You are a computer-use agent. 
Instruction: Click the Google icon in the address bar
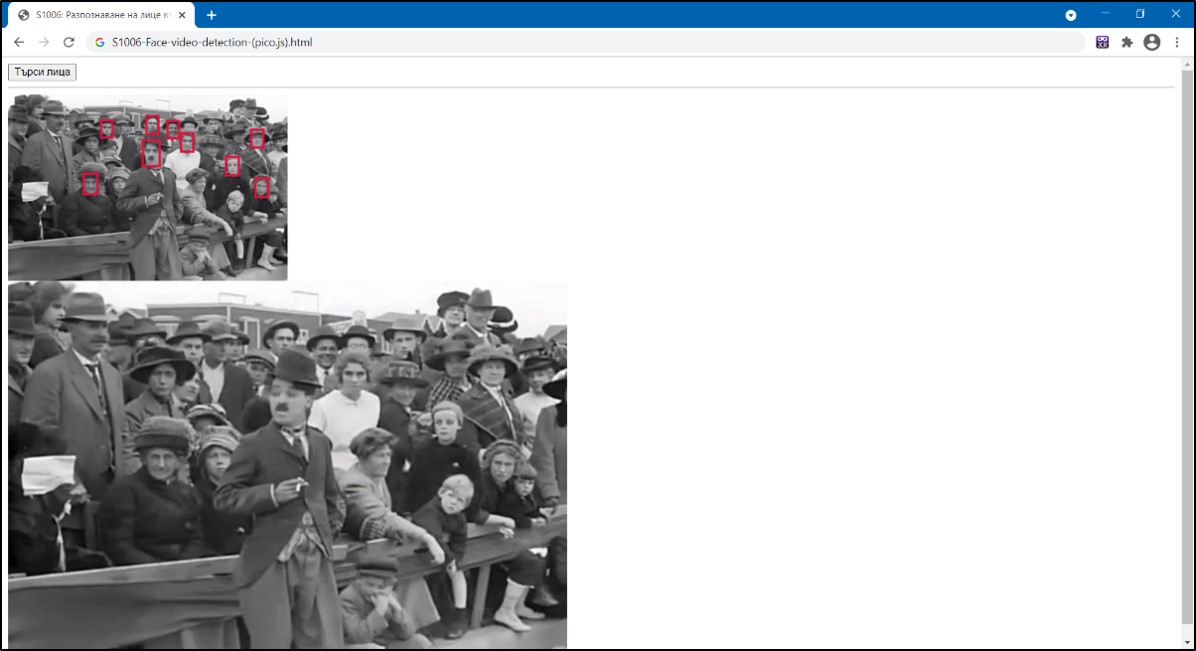[x=100, y=42]
